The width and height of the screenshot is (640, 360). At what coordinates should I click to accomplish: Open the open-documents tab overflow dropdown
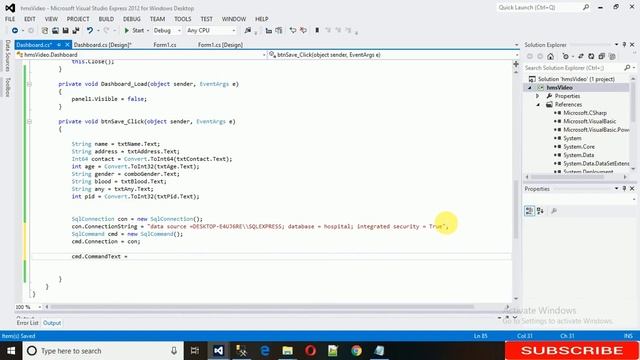[516, 45]
